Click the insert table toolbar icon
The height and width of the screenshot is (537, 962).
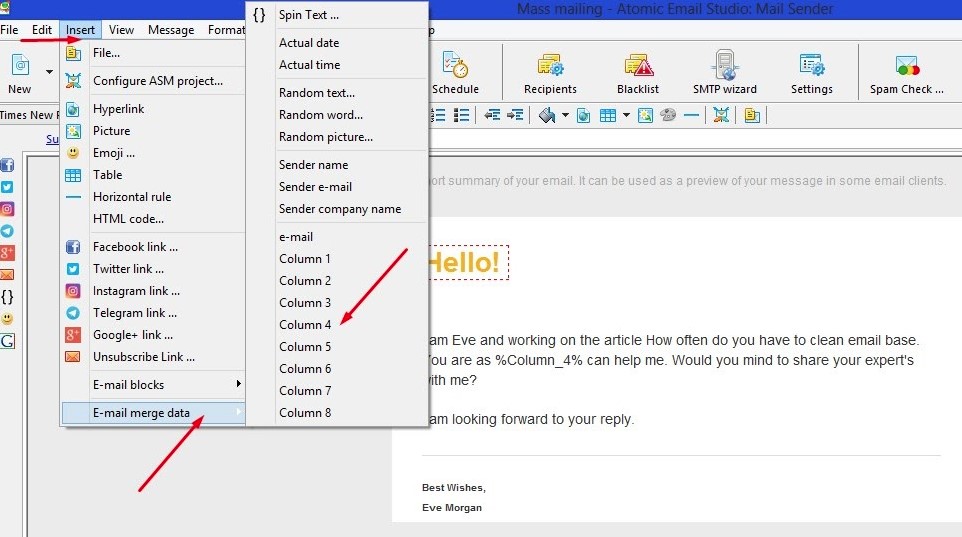click(607, 115)
